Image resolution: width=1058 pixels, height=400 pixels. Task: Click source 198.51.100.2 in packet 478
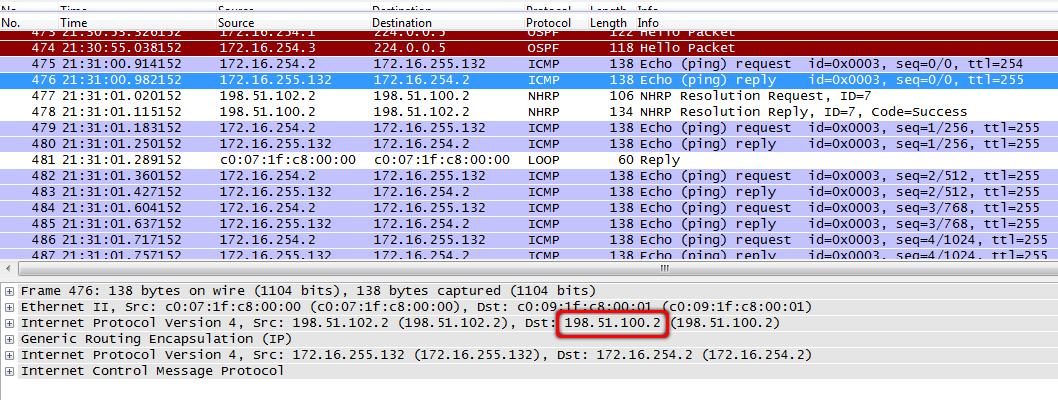click(x=267, y=112)
